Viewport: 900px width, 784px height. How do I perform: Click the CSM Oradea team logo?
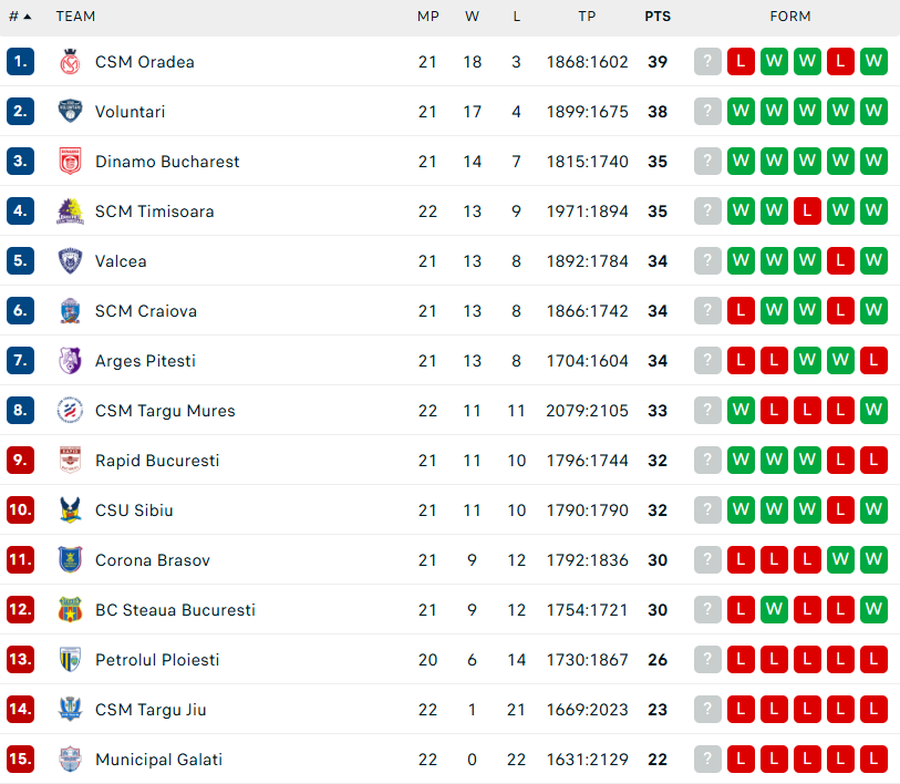[70, 62]
